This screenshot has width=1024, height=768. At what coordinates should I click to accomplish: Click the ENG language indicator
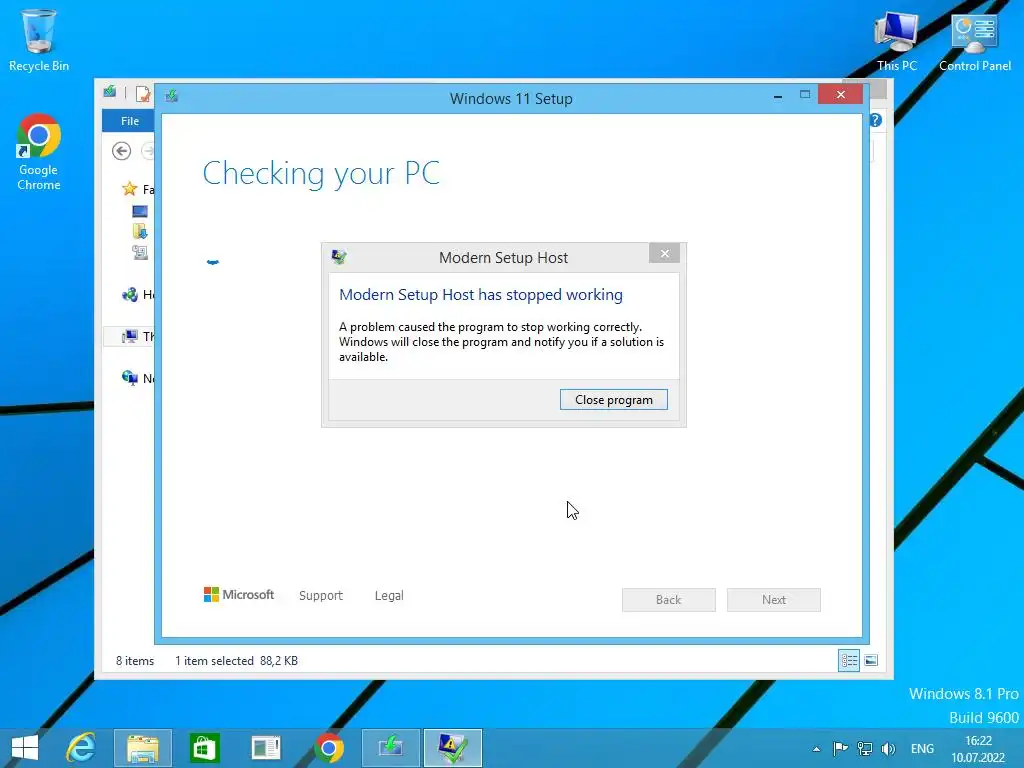922,748
